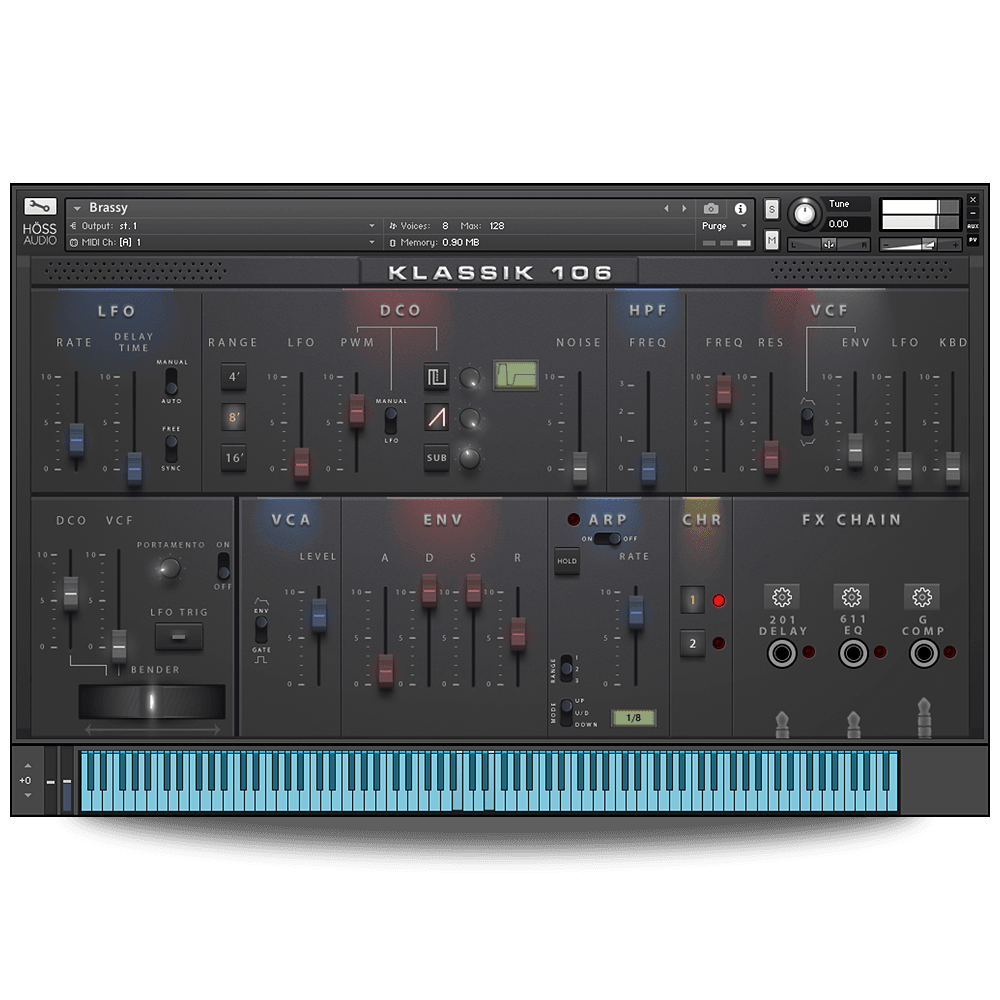The height and width of the screenshot is (1000, 1000).
Task: Select the pulse wave button in DCO
Action: coord(436,377)
